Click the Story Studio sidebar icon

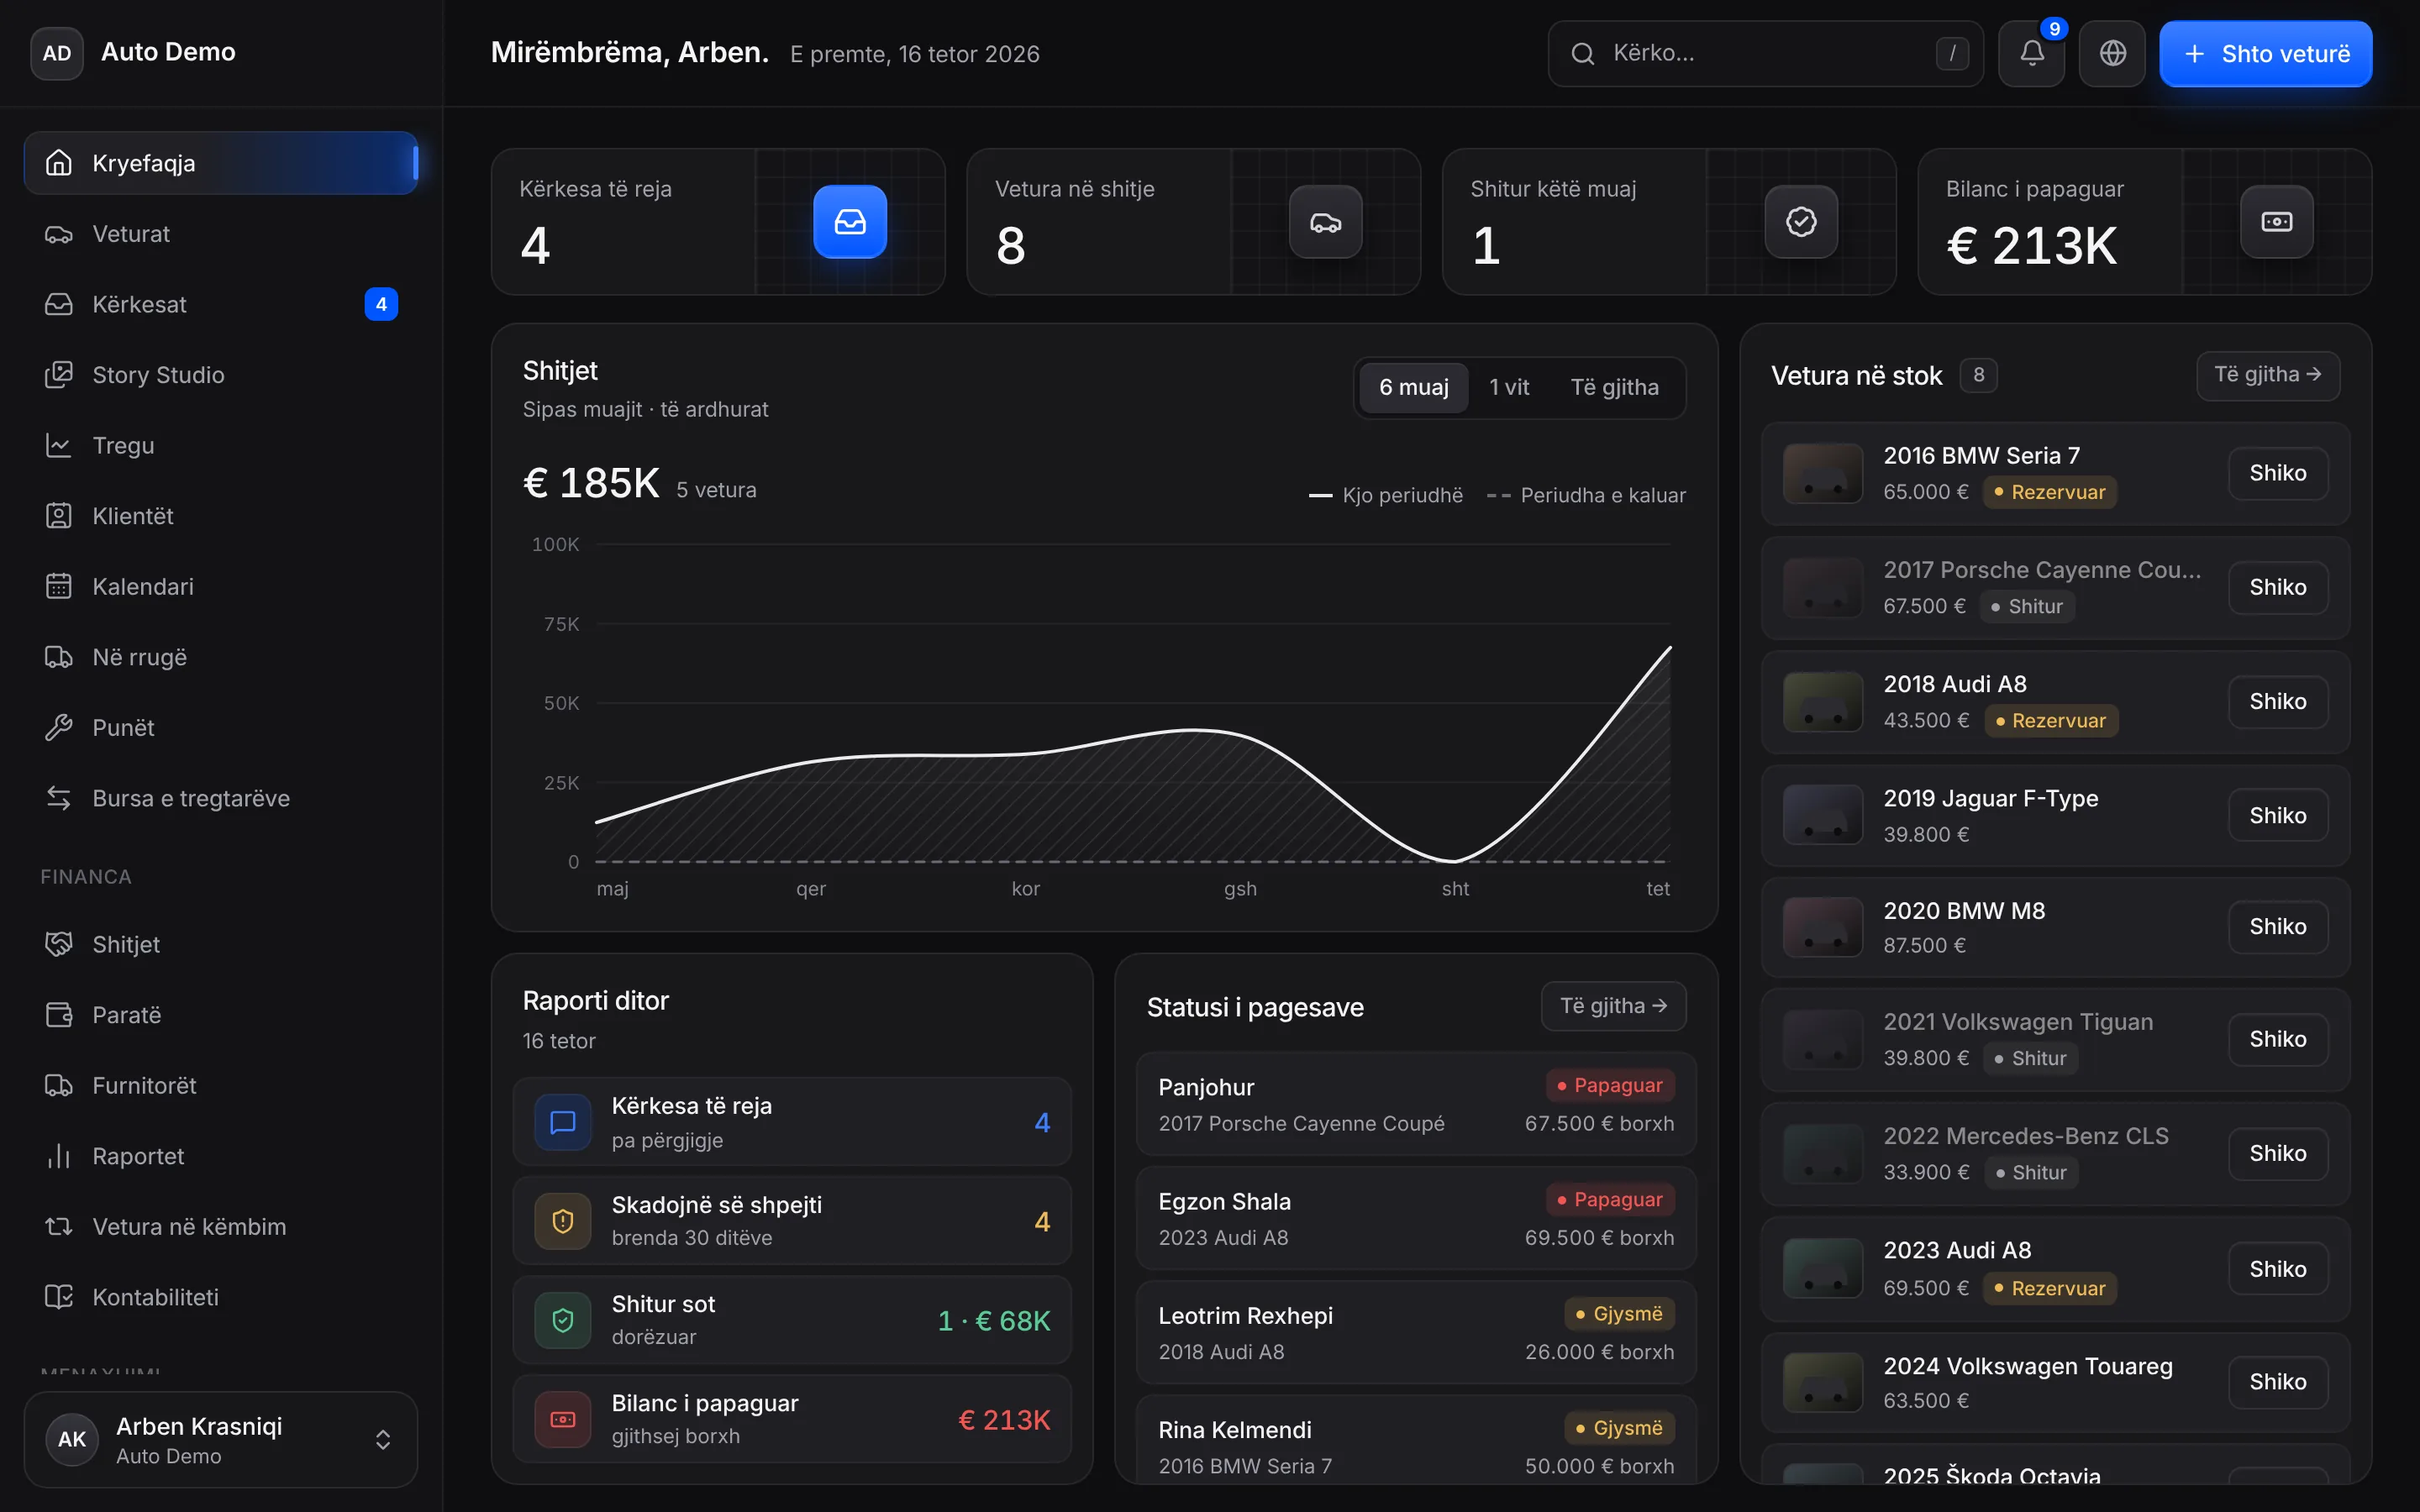[x=59, y=375]
